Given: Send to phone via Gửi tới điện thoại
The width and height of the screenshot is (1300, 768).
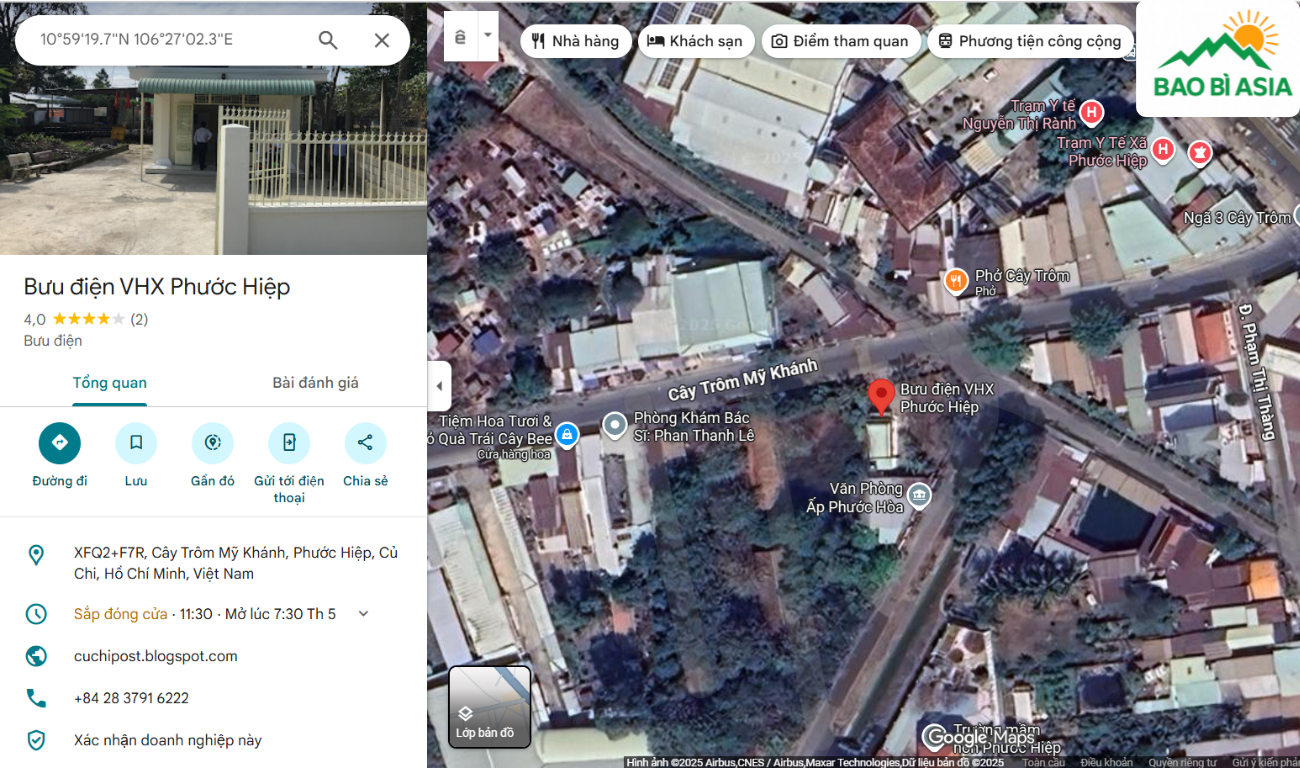Looking at the screenshot, I should click(289, 443).
